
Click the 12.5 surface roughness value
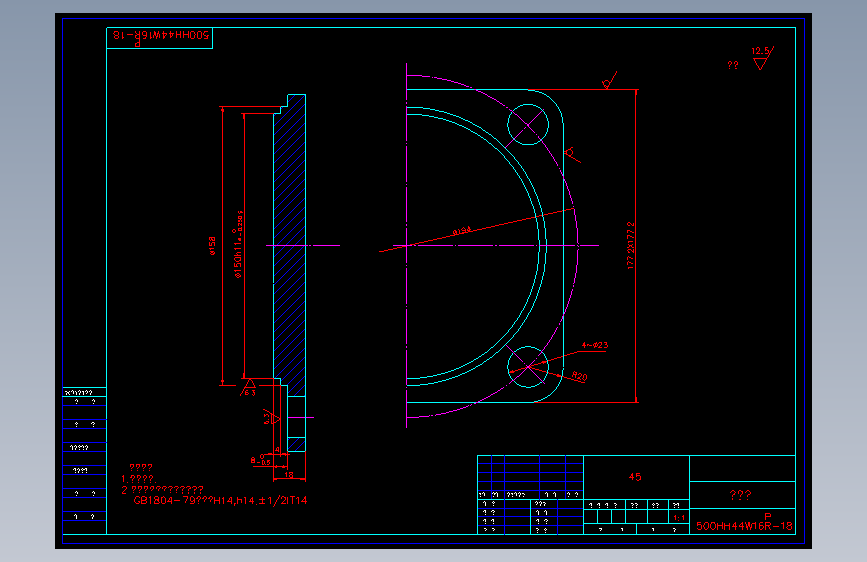(760, 51)
